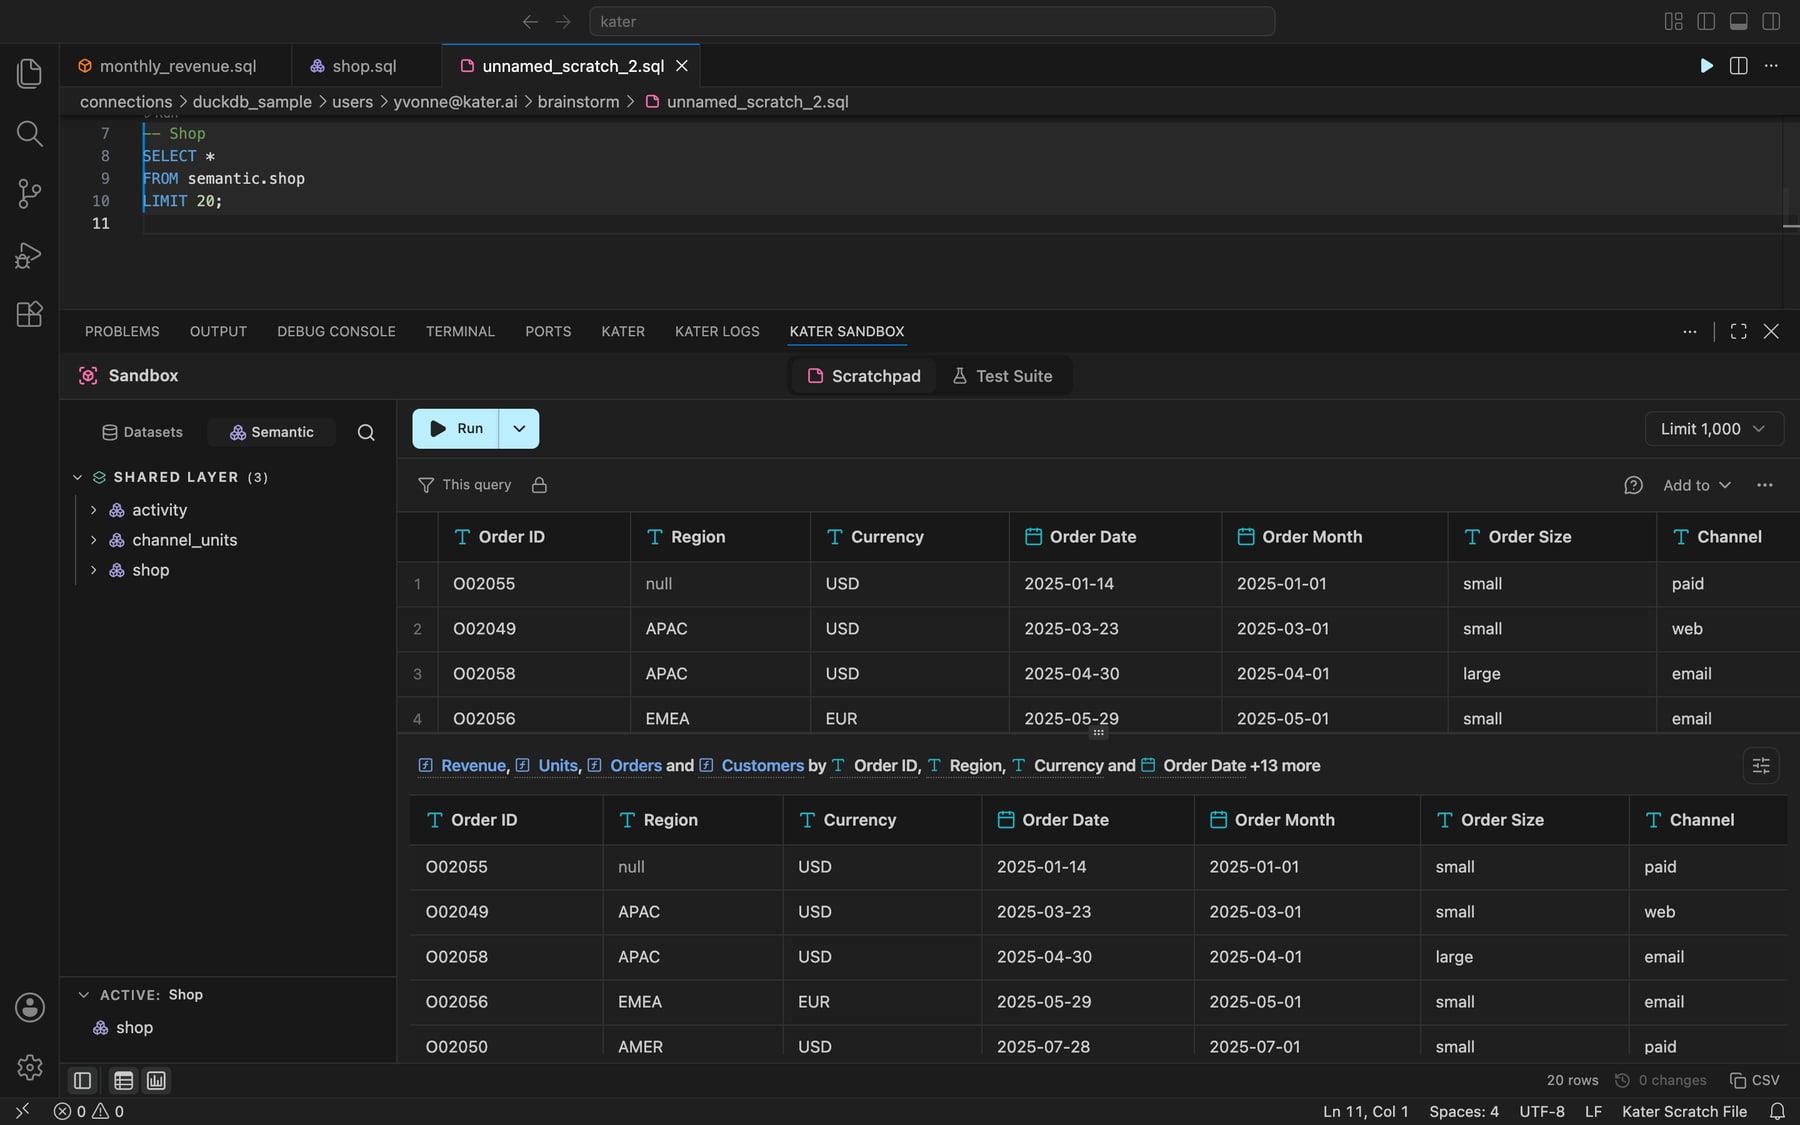The height and width of the screenshot is (1125, 1800).
Task: Switch to table view mode
Action: pos(124,1080)
